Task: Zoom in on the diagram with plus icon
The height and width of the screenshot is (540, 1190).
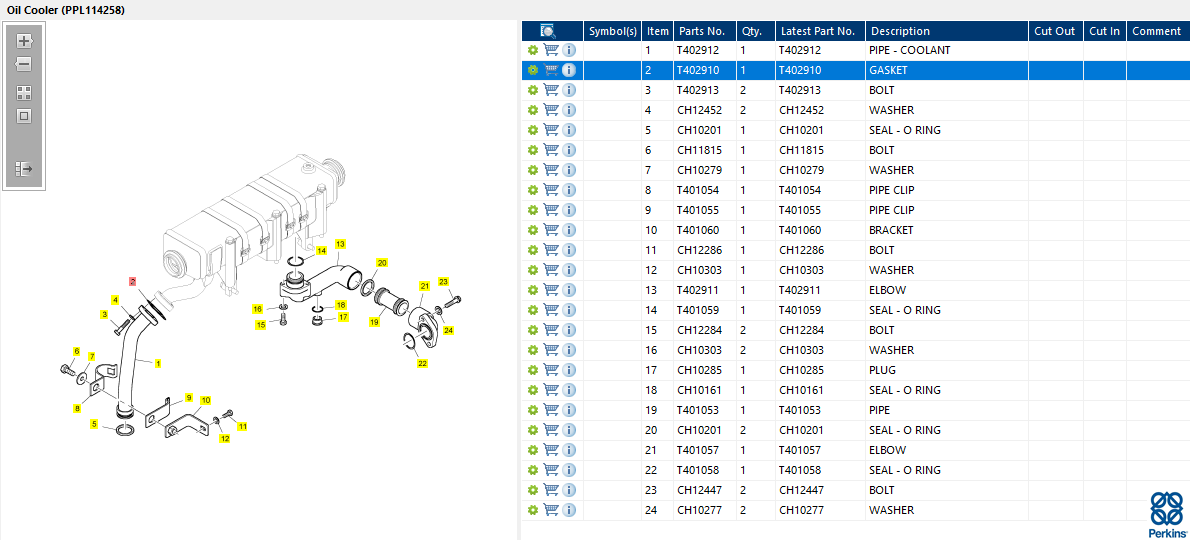Action: [x=24, y=41]
